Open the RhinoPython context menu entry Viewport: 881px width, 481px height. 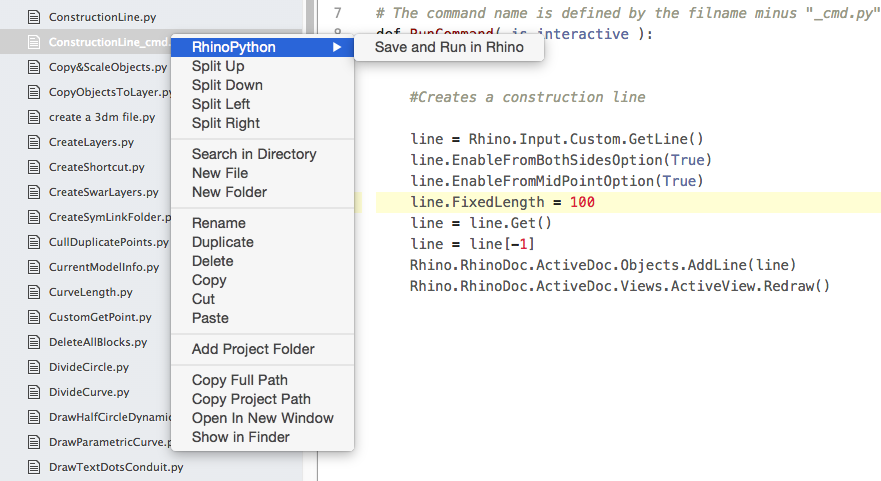[x=262, y=47]
